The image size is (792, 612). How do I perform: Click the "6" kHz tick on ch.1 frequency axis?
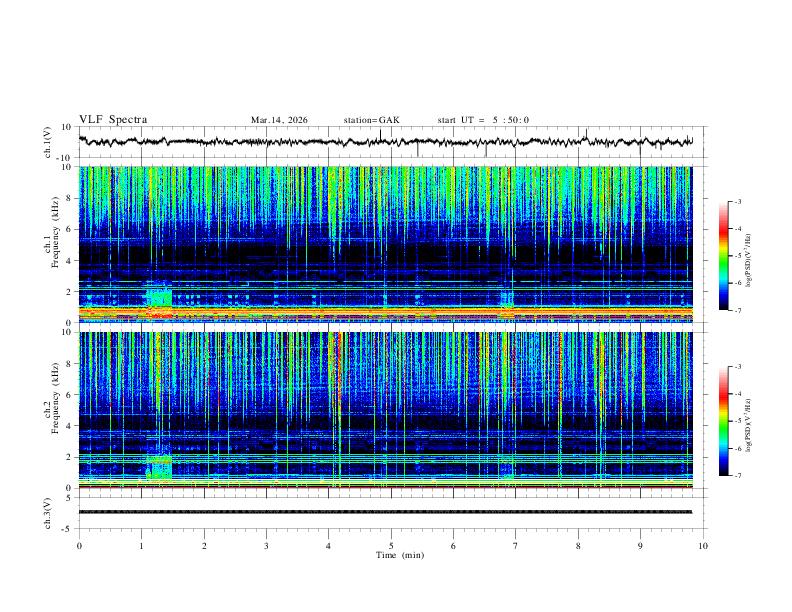[x=70, y=229]
